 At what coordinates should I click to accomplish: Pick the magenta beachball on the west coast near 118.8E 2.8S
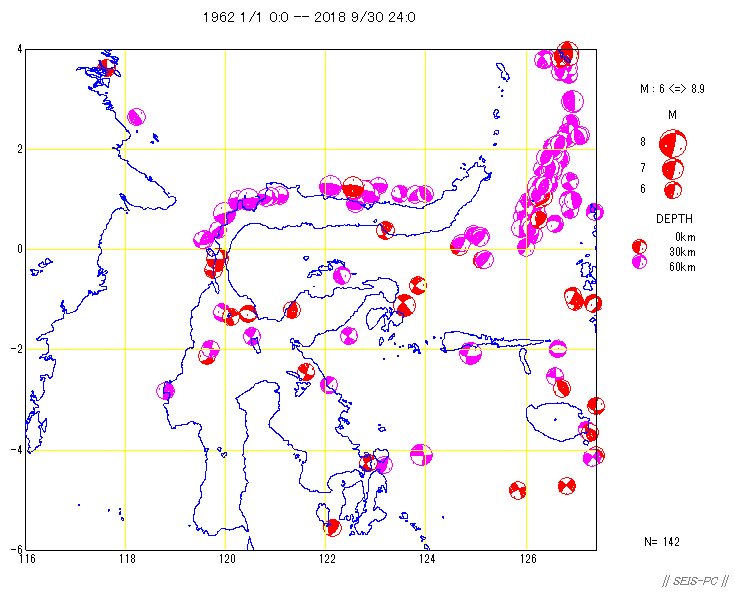[166, 390]
